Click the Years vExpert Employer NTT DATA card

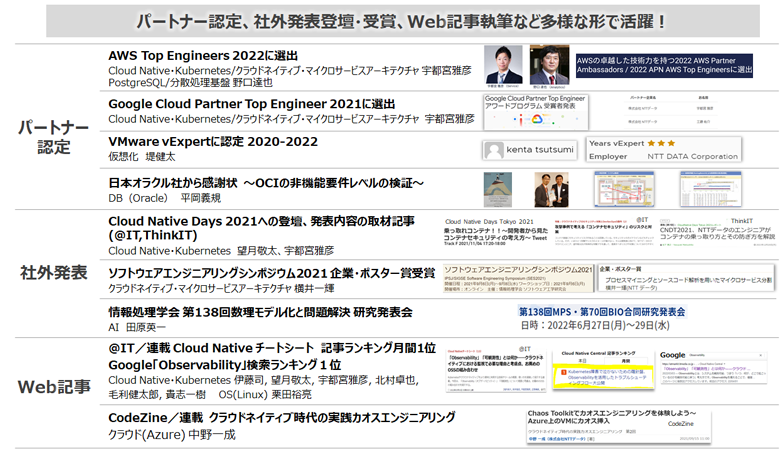(x=664, y=150)
